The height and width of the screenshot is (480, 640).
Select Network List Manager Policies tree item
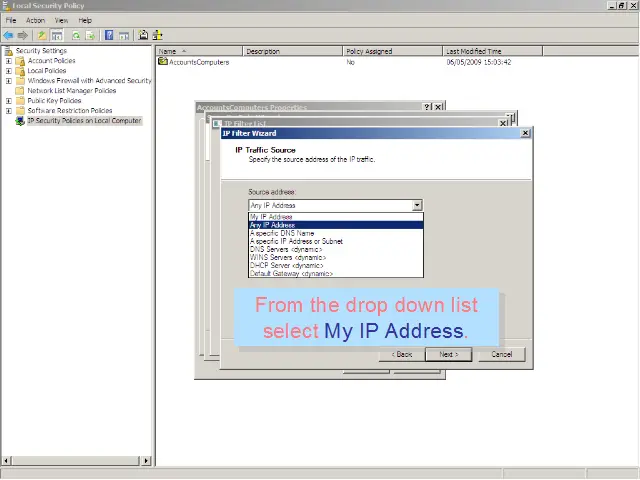[x=71, y=91]
